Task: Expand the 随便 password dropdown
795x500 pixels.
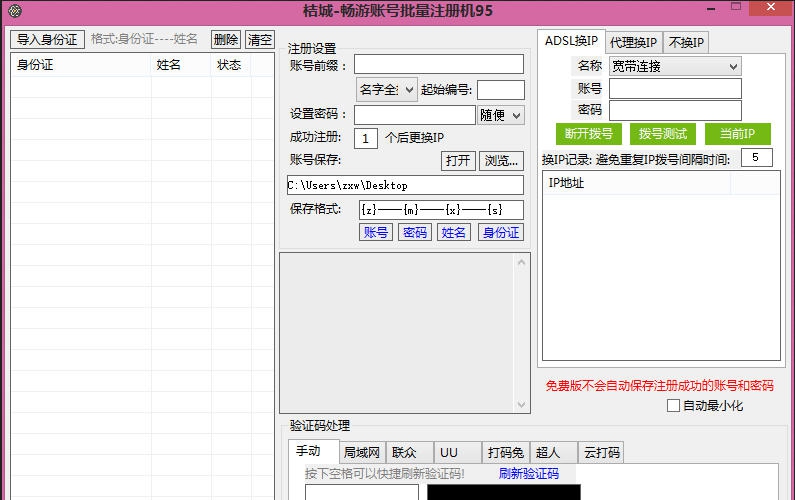Action: [501, 115]
